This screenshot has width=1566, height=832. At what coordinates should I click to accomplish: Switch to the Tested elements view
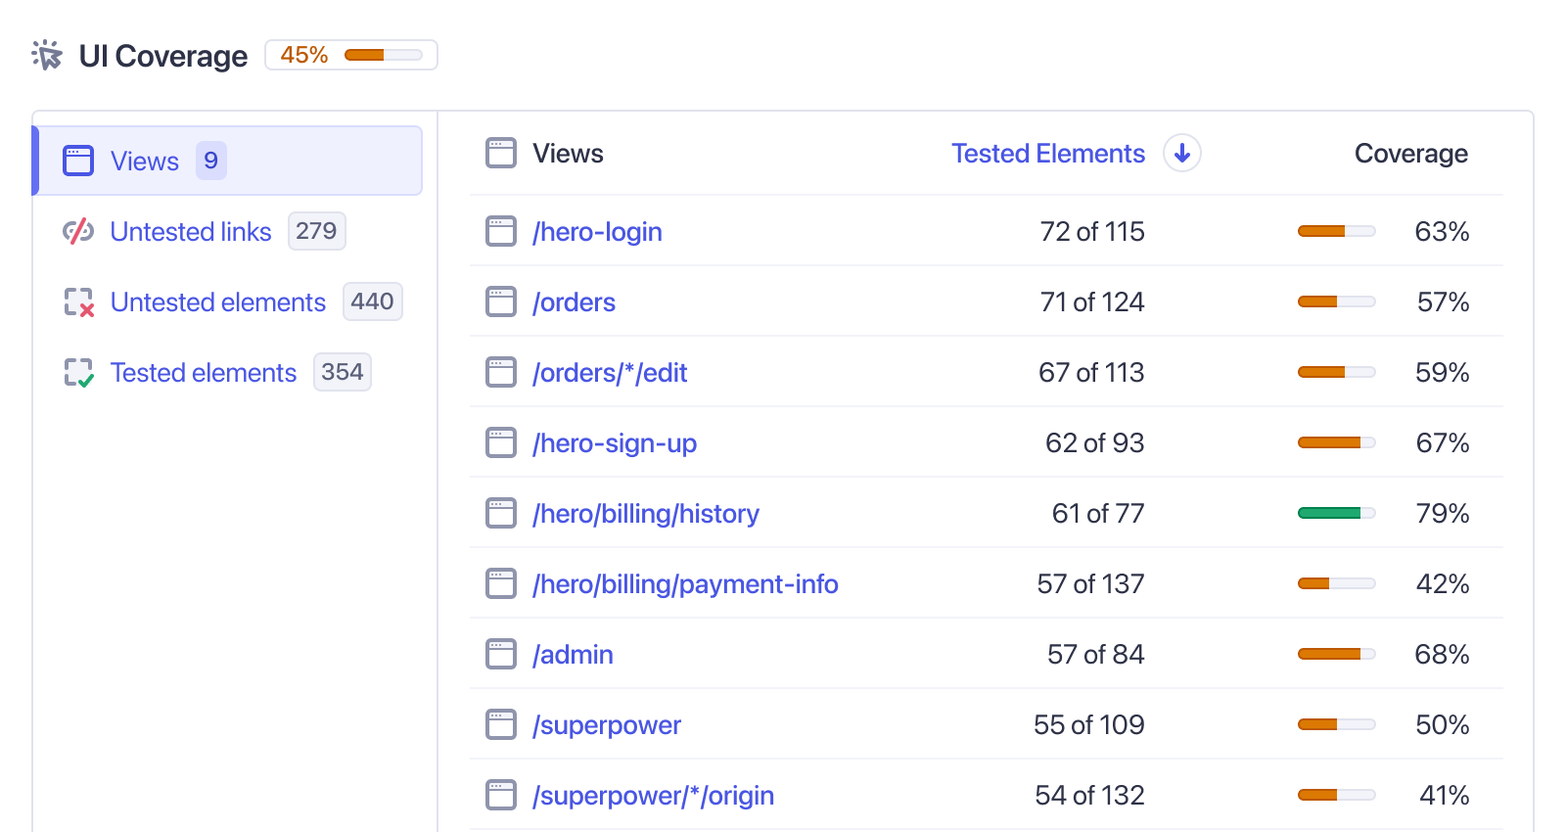click(203, 372)
